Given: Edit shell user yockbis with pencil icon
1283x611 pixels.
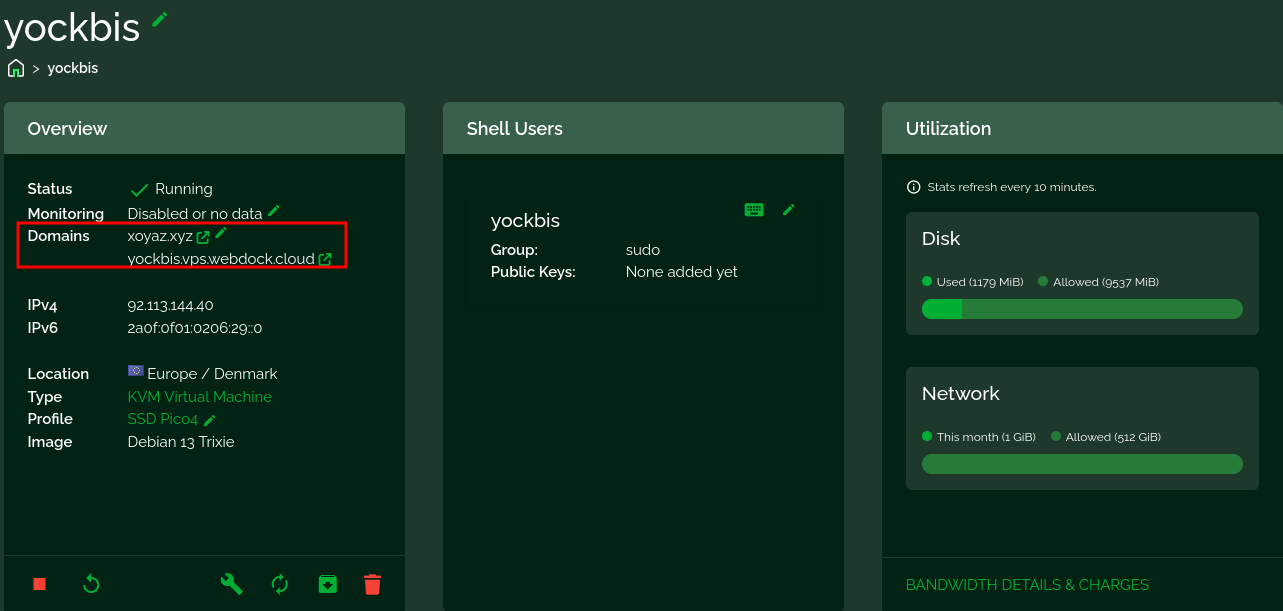Looking at the screenshot, I should tap(789, 210).
